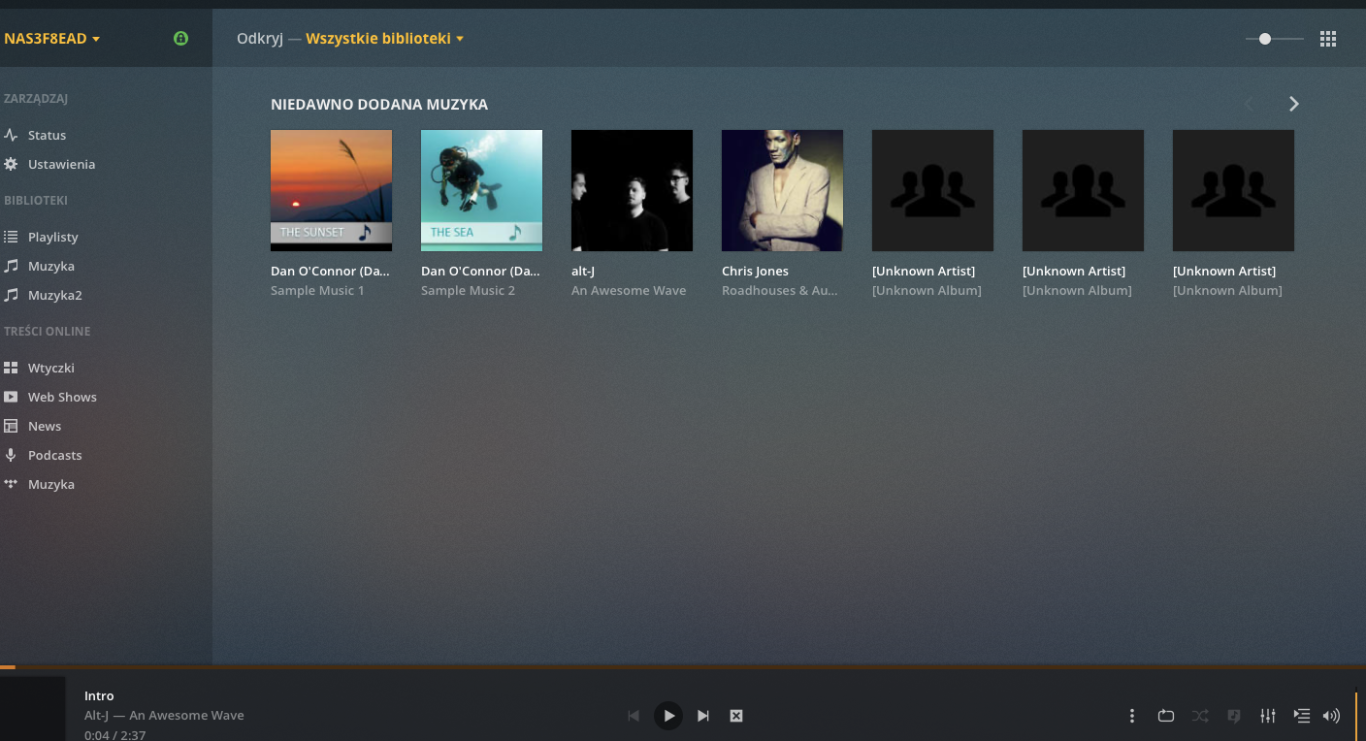Screen dimensions: 1366x741
Task: Open the An Awesome Wave album title link
Action: click(629, 291)
